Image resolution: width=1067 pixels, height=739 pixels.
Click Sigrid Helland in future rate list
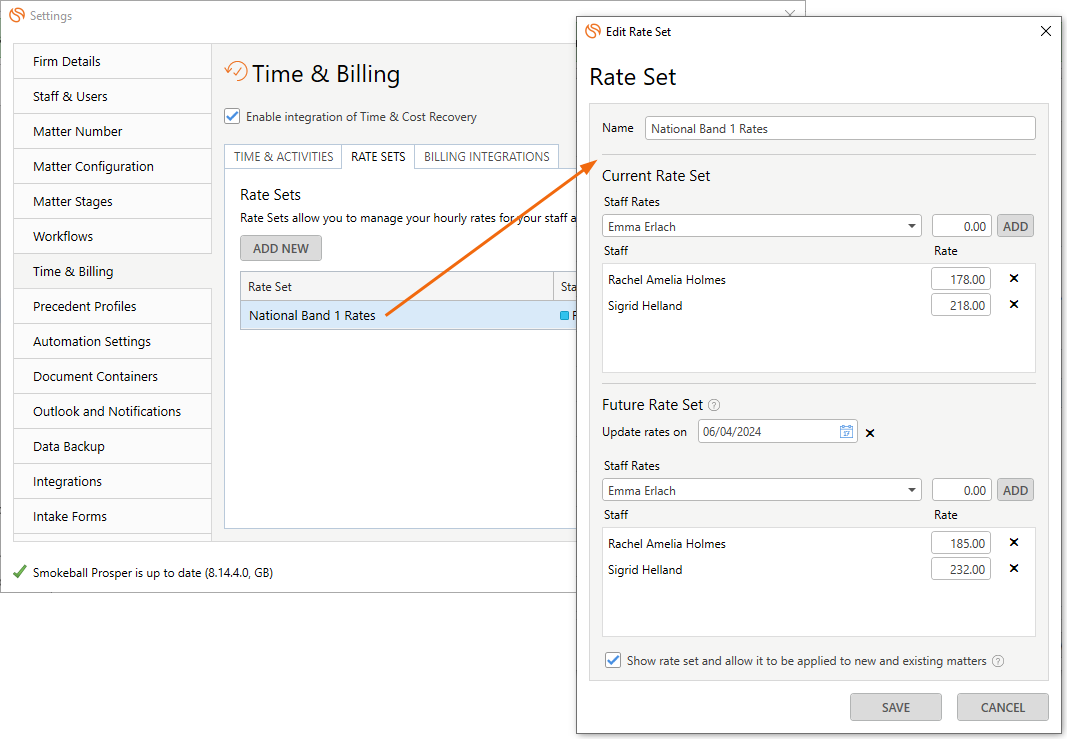(645, 570)
